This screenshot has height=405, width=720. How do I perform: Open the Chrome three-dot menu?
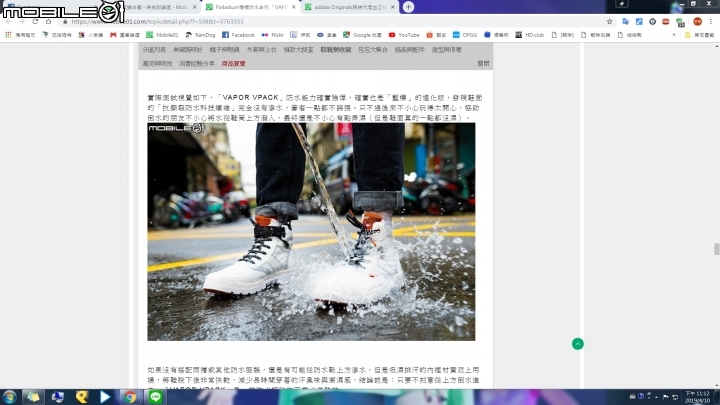(711, 22)
